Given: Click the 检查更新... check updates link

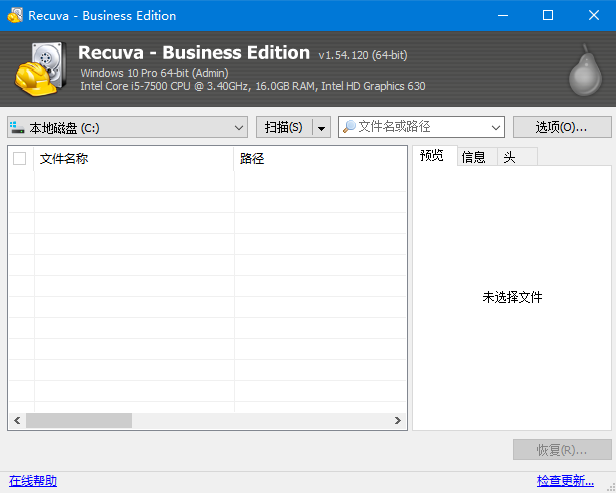Looking at the screenshot, I should coord(565,480).
